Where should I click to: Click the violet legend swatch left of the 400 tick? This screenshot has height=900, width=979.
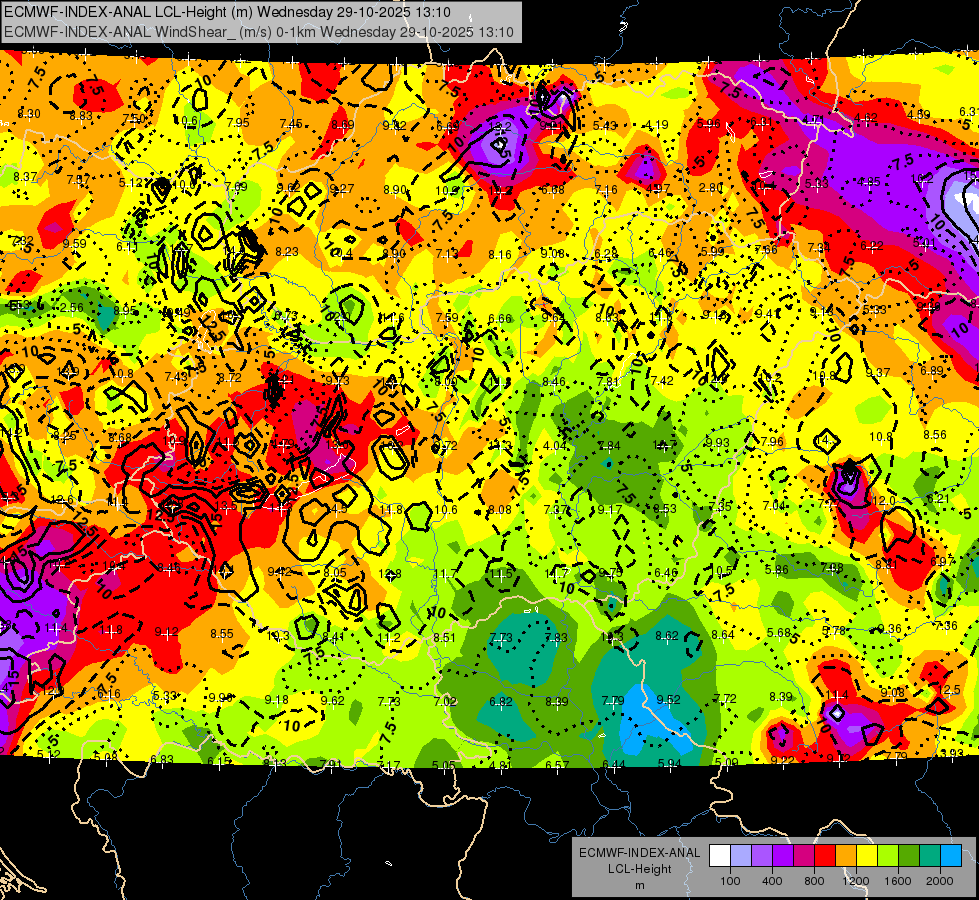tap(762, 856)
